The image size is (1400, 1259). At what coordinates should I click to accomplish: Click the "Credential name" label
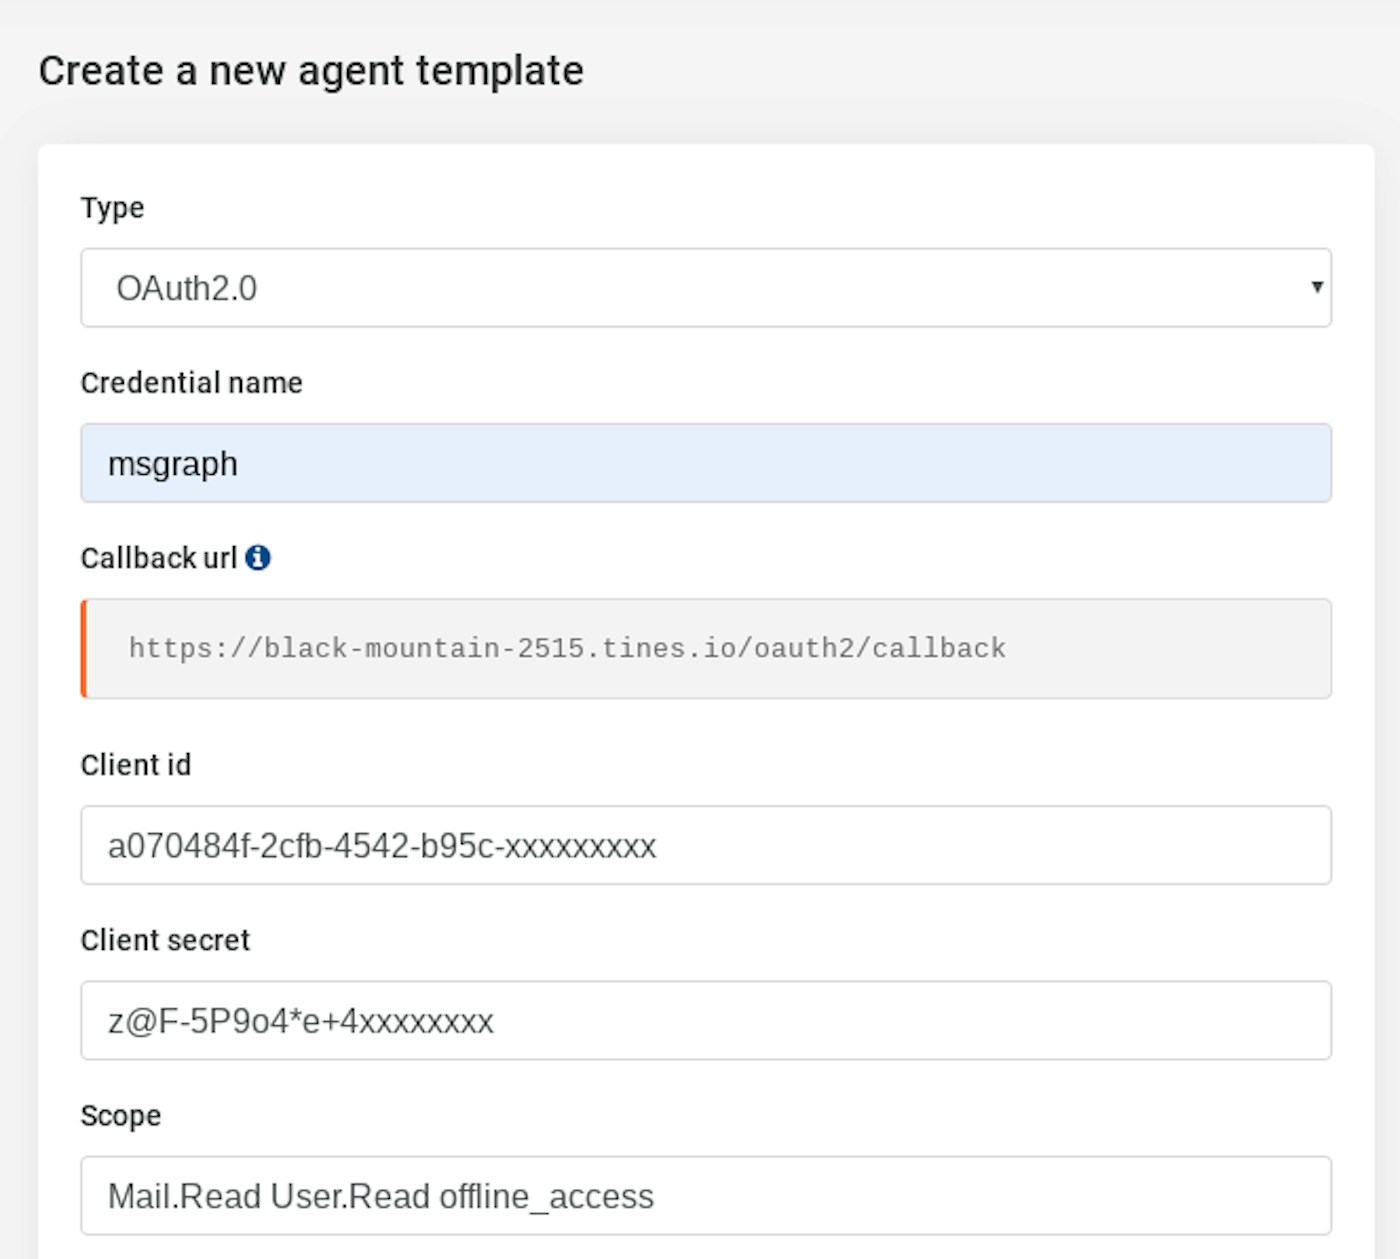191,383
